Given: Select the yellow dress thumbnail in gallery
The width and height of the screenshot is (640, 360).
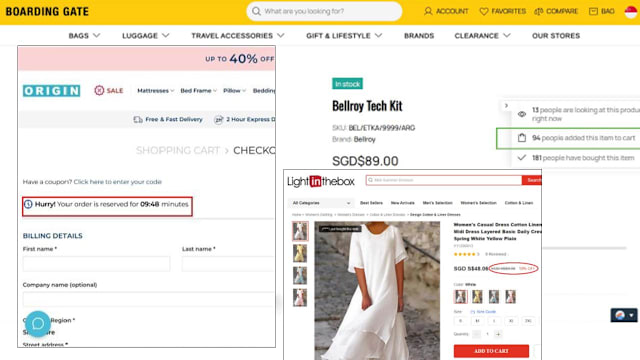Looking at the screenshot, I should (300, 253).
